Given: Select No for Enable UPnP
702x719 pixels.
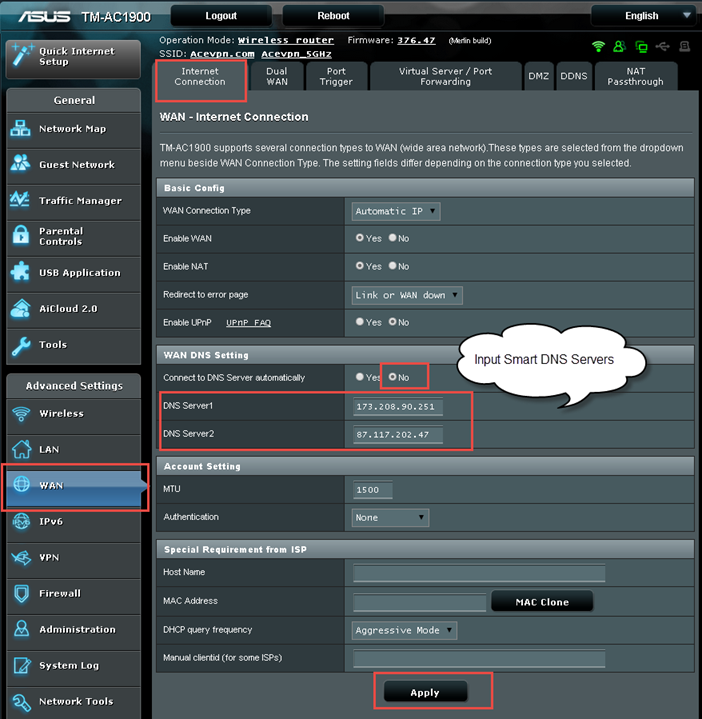Looking at the screenshot, I should [x=392, y=321].
